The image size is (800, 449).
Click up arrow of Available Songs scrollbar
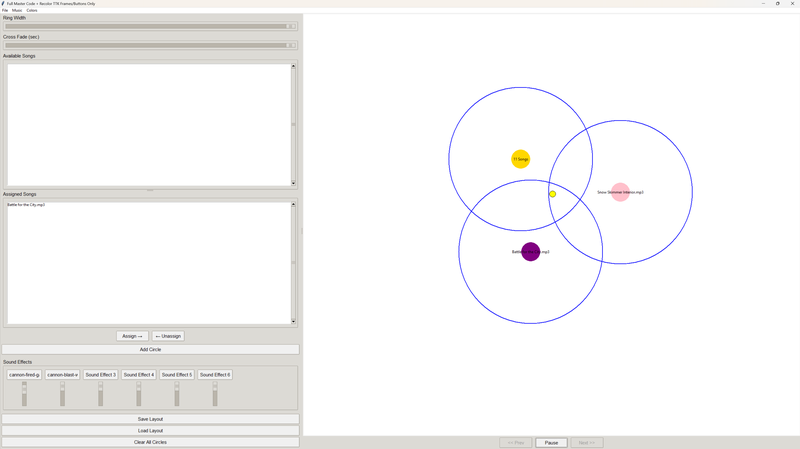(293, 66)
